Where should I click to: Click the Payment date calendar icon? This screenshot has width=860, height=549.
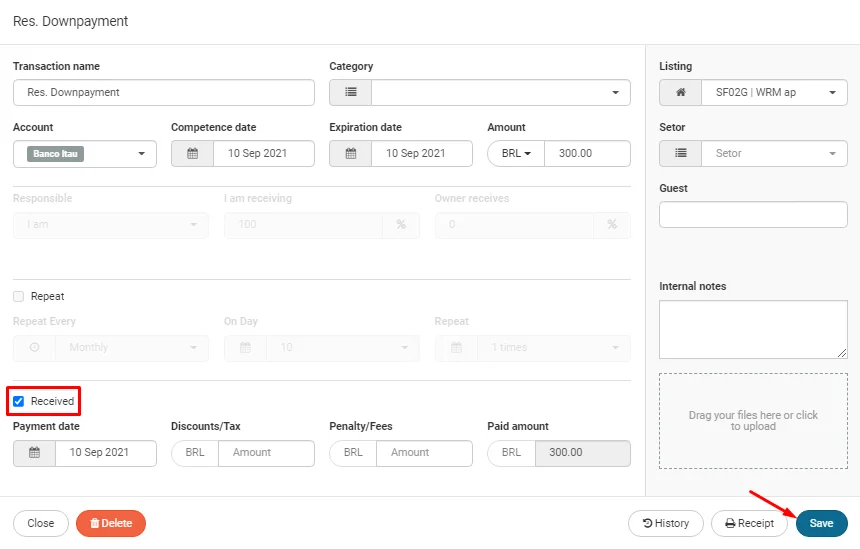[34, 453]
